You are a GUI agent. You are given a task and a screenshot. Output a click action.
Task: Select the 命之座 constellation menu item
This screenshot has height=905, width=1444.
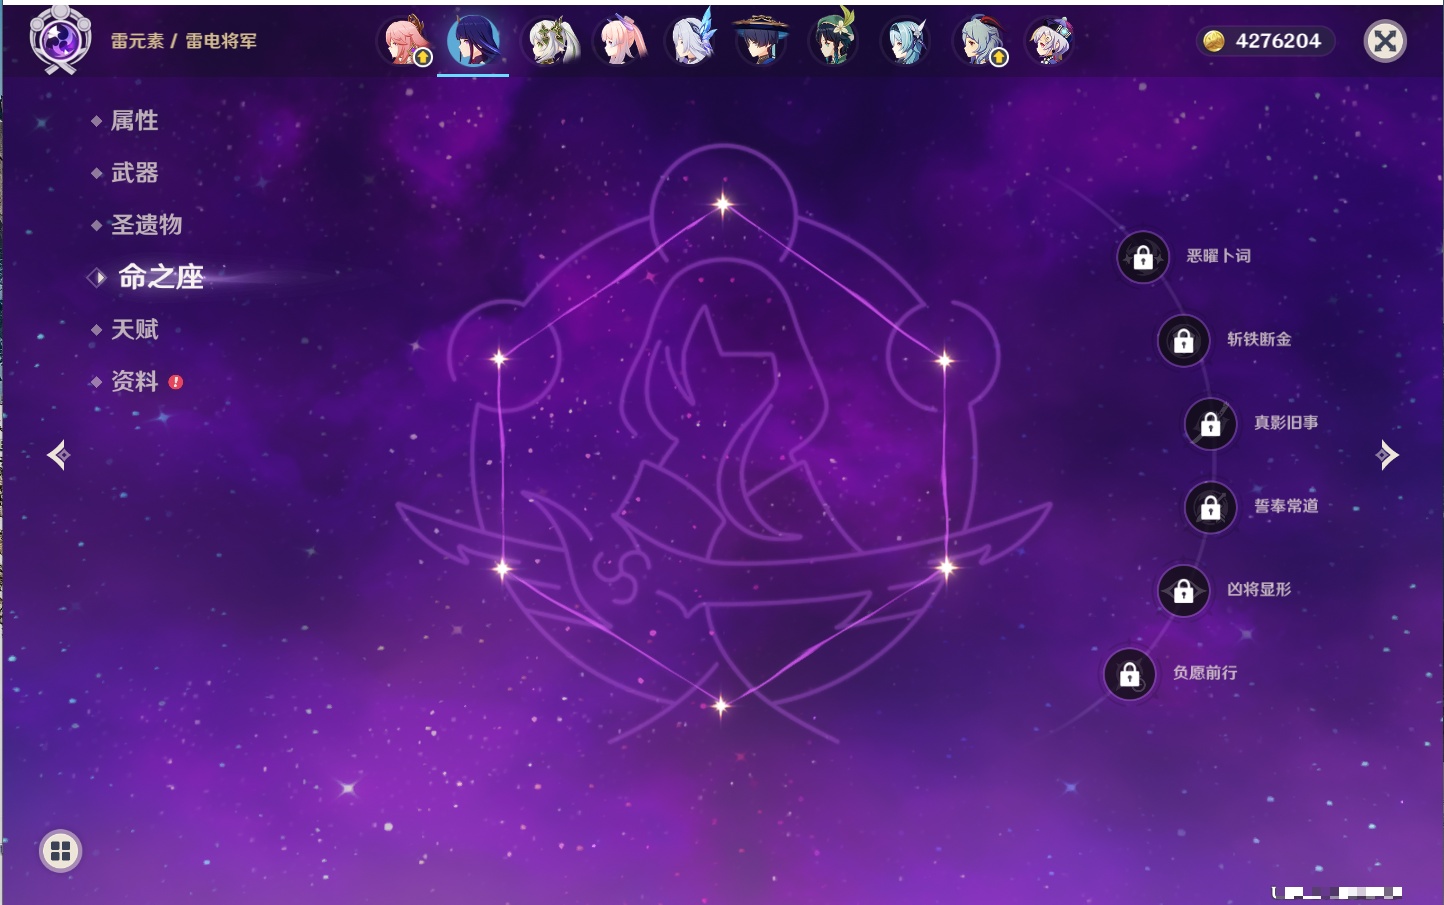[x=160, y=277]
